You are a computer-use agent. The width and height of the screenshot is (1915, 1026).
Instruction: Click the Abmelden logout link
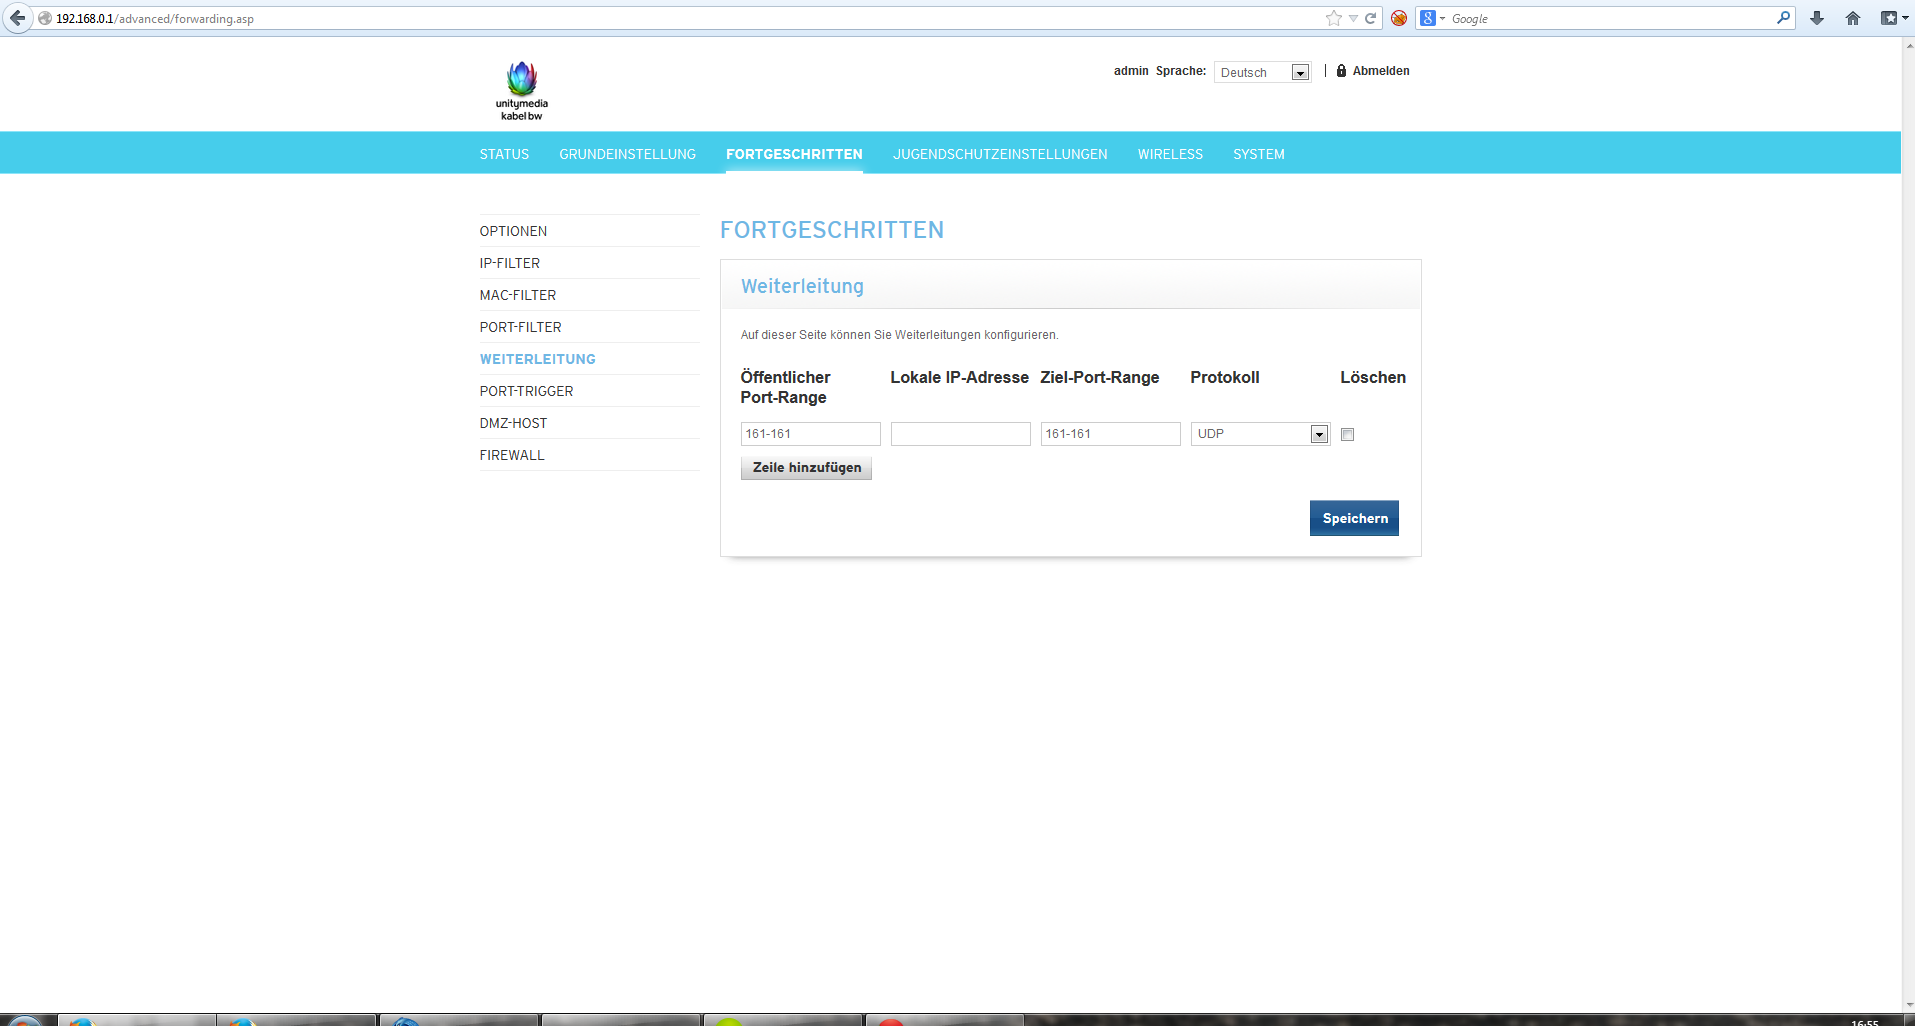pyautogui.click(x=1380, y=71)
